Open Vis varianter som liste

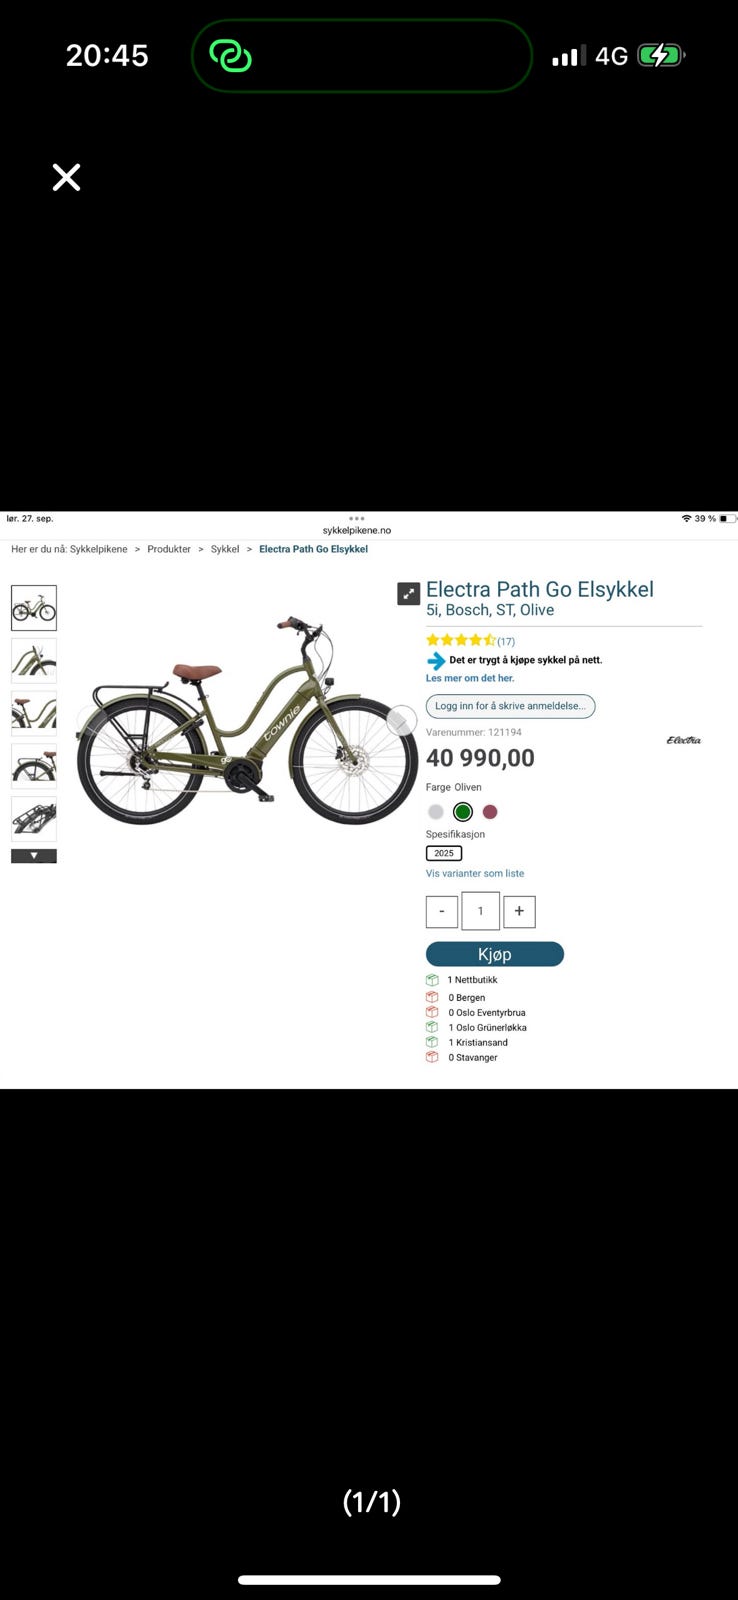point(475,873)
